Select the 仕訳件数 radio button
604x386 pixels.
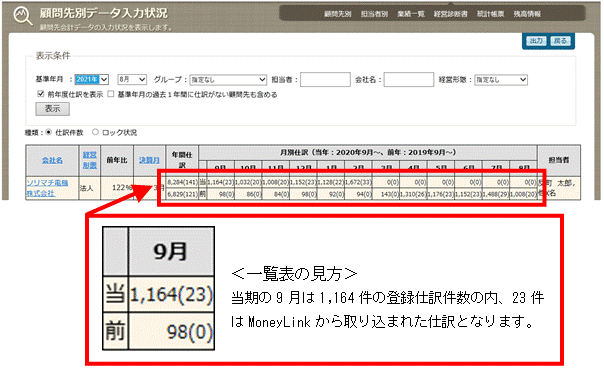(49, 132)
